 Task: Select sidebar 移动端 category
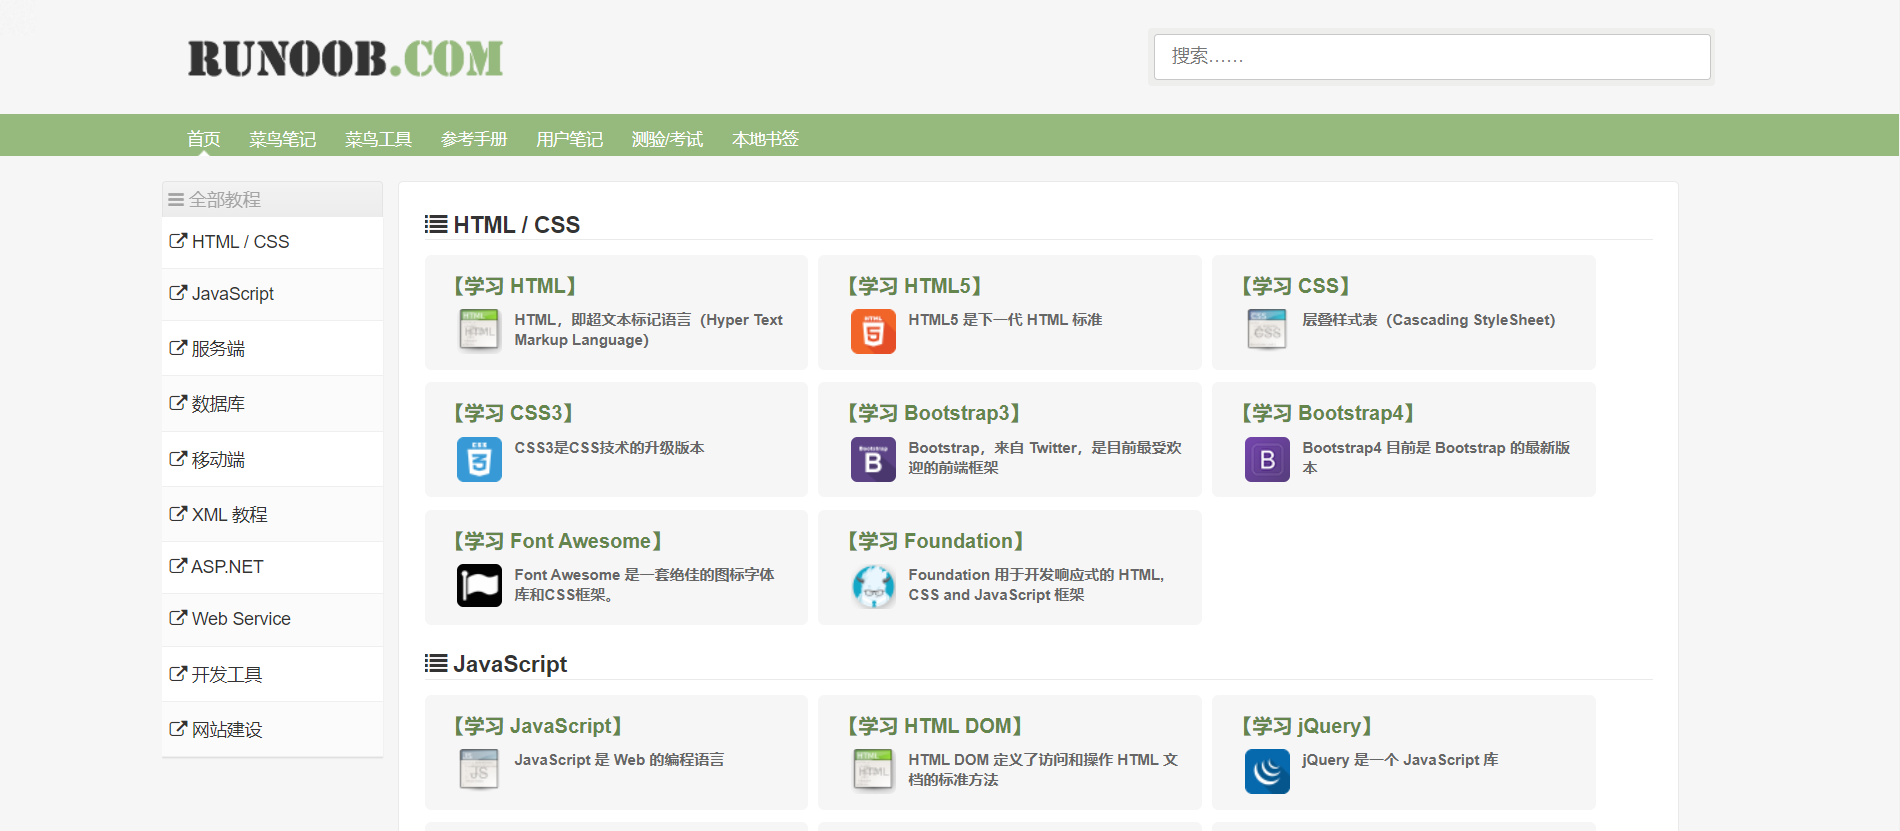point(272,459)
